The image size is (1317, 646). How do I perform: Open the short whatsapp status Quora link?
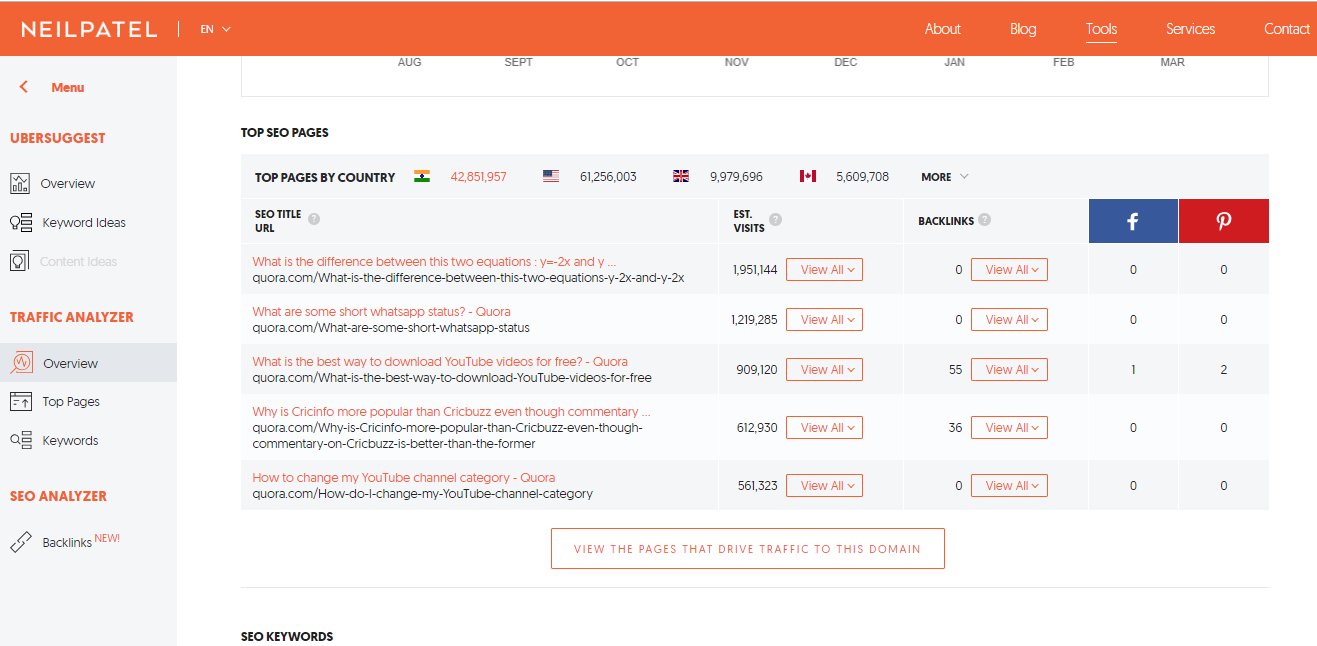pos(381,312)
